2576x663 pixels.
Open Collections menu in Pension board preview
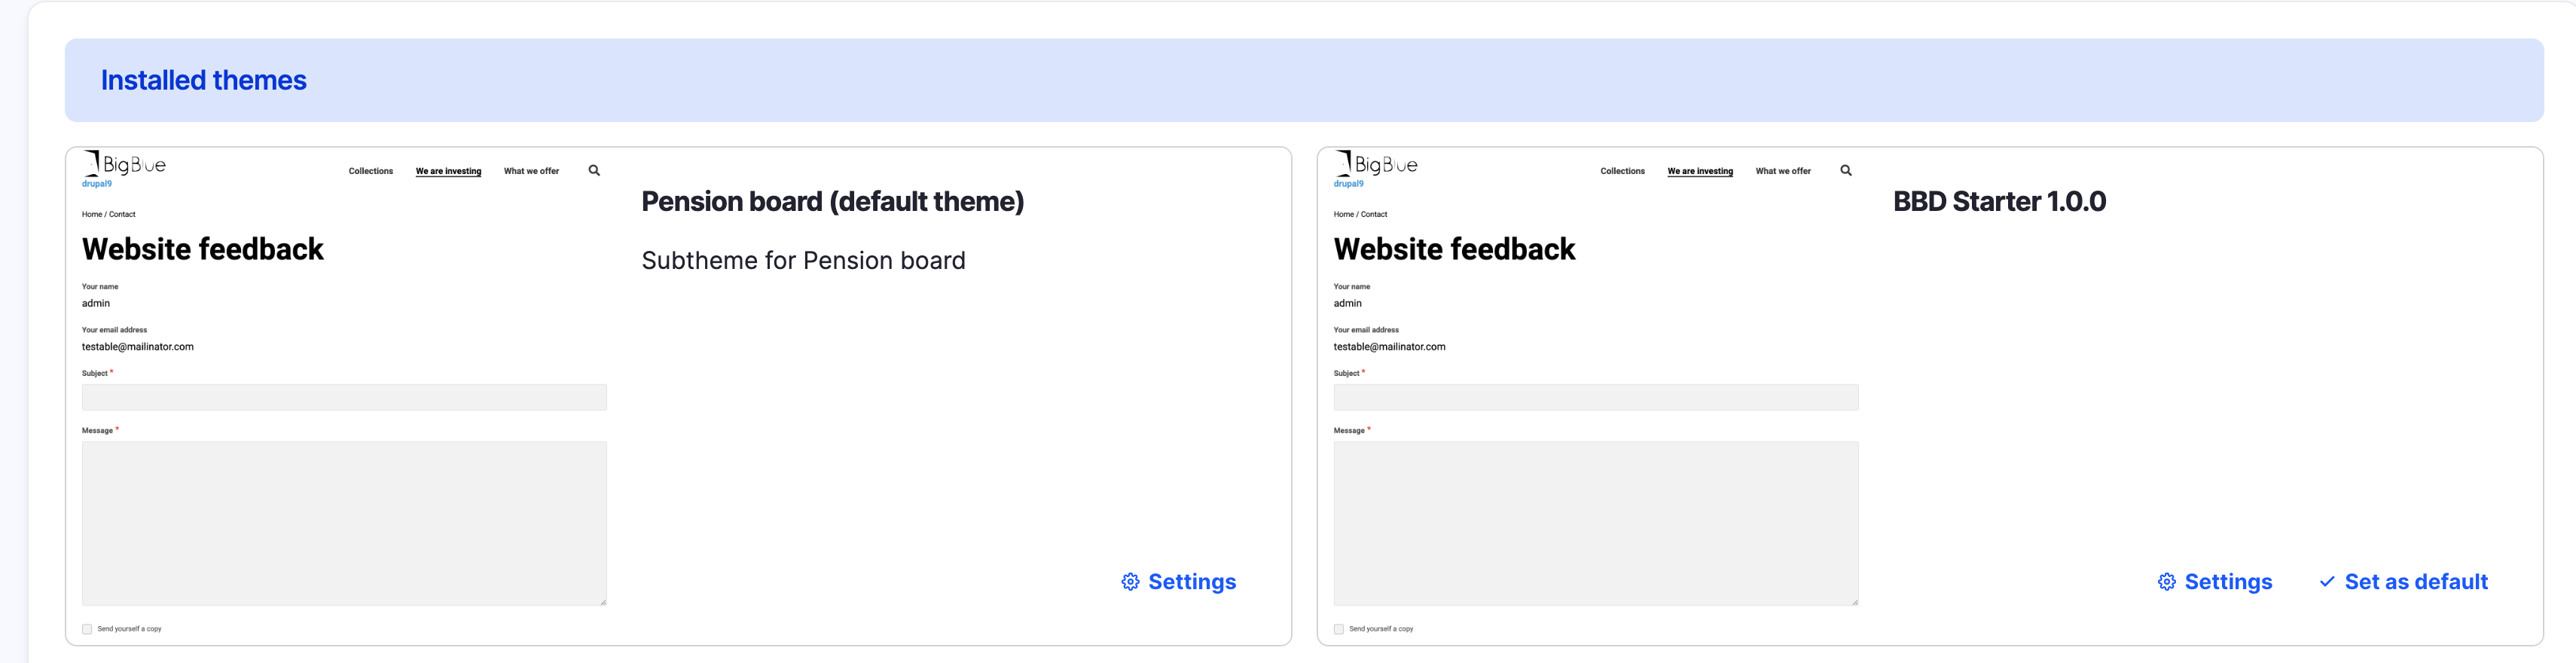pos(370,171)
